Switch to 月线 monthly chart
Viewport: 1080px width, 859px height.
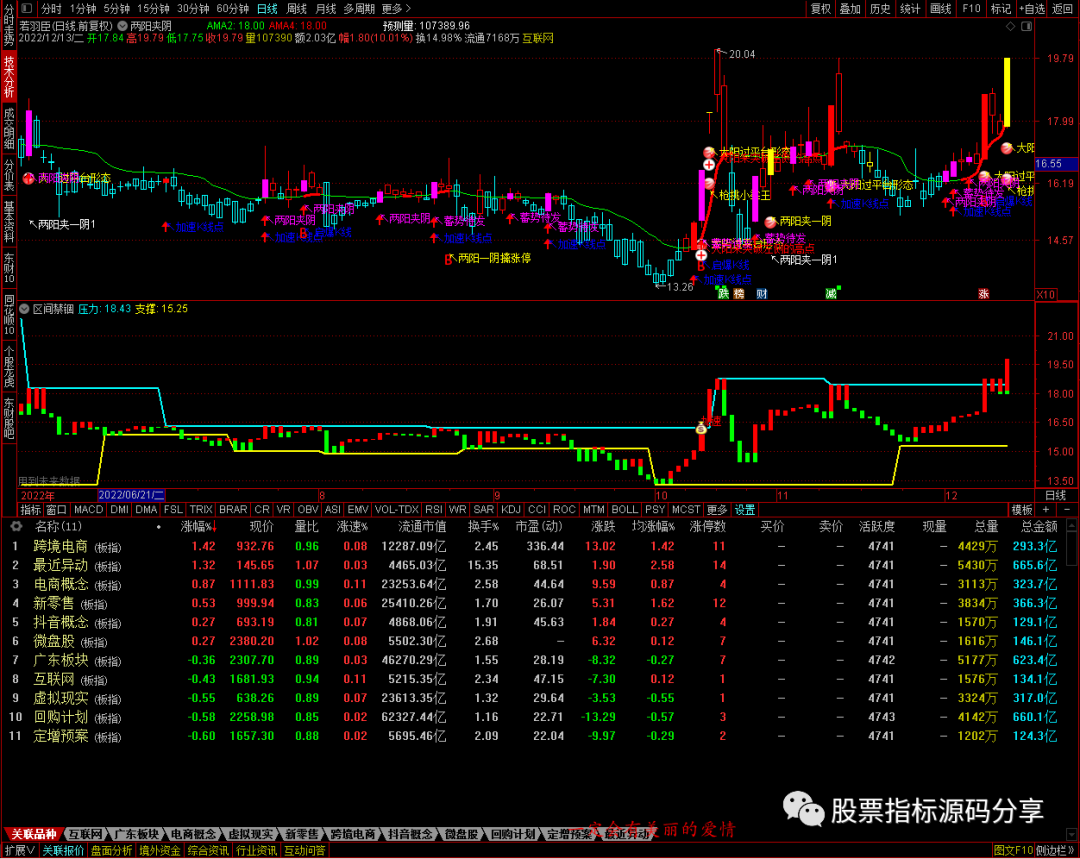(x=325, y=8)
